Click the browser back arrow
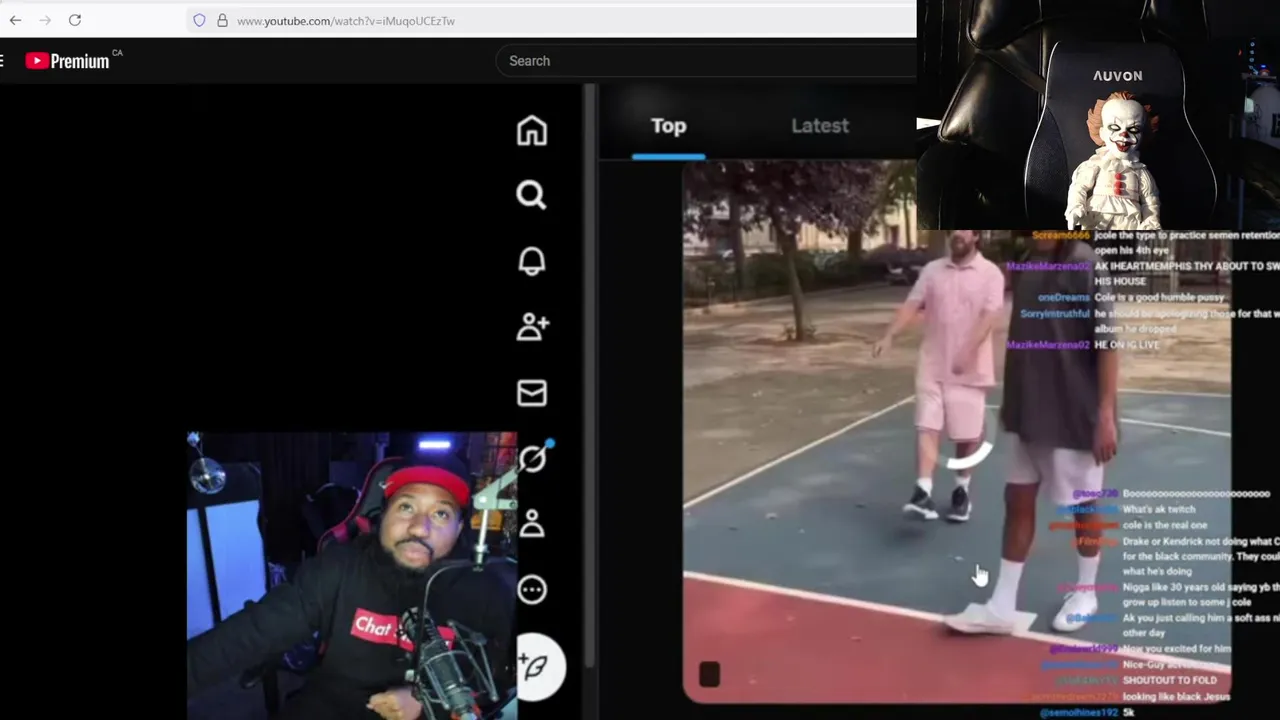 click(x=15, y=20)
